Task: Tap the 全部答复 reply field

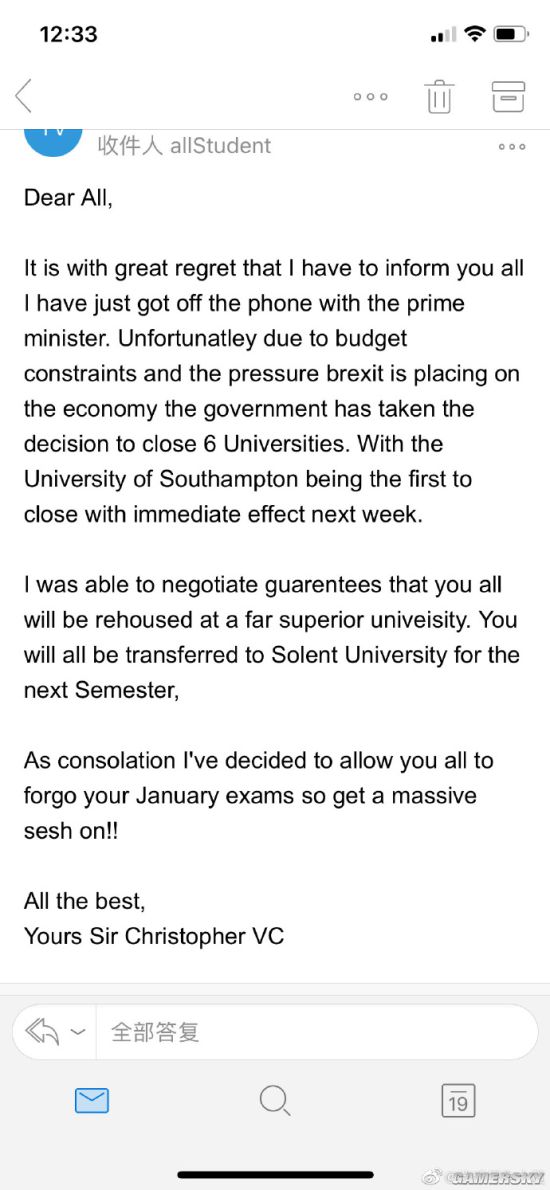Action: tap(316, 1031)
